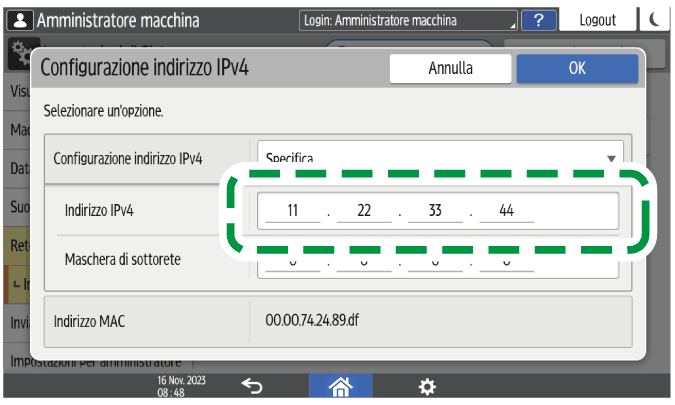This screenshot has width=675, height=405.
Task: Click the user account icon
Action: (20, 20)
